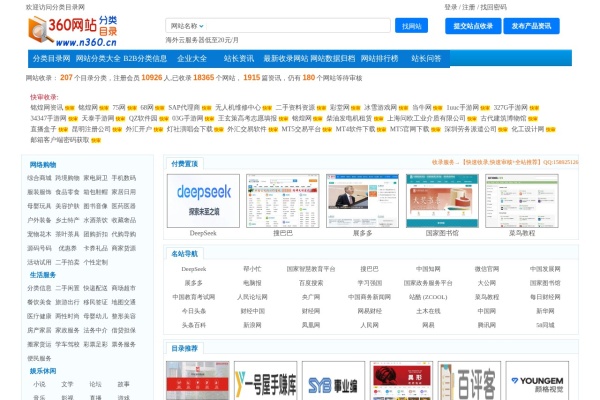This screenshot has height=400, width=600.
Task: Select 网站分类大全 in the navigation bar
Action: (x=98, y=59)
